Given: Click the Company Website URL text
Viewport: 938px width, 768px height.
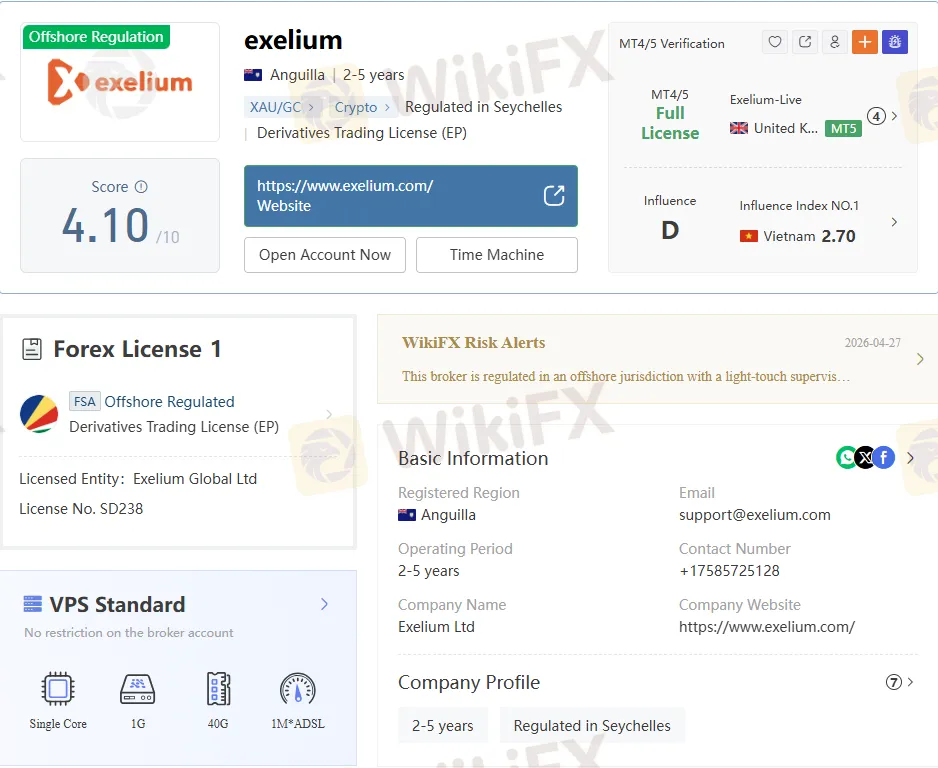Looking at the screenshot, I should coord(767,627).
